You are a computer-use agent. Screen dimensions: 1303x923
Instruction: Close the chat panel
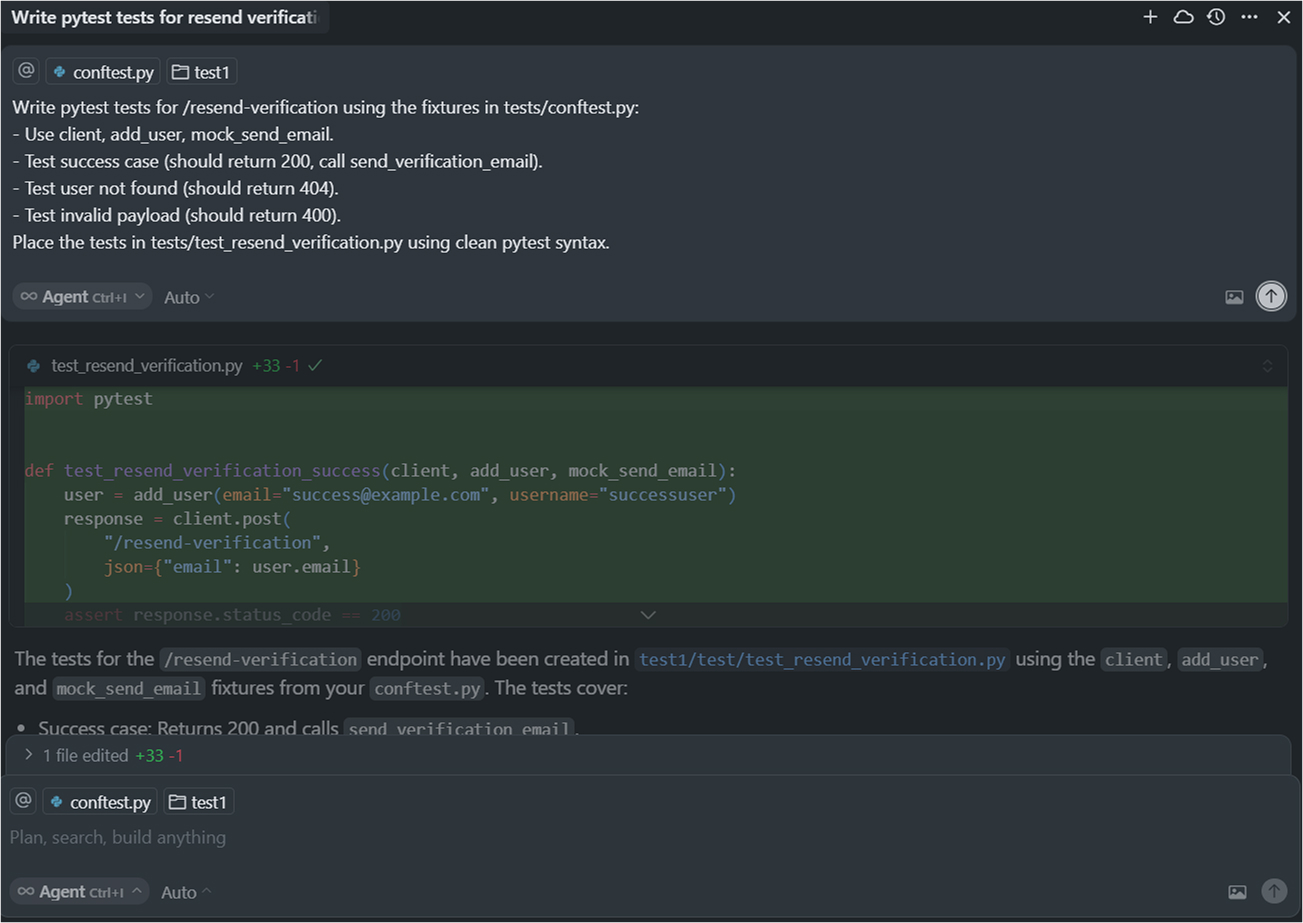pos(1284,17)
